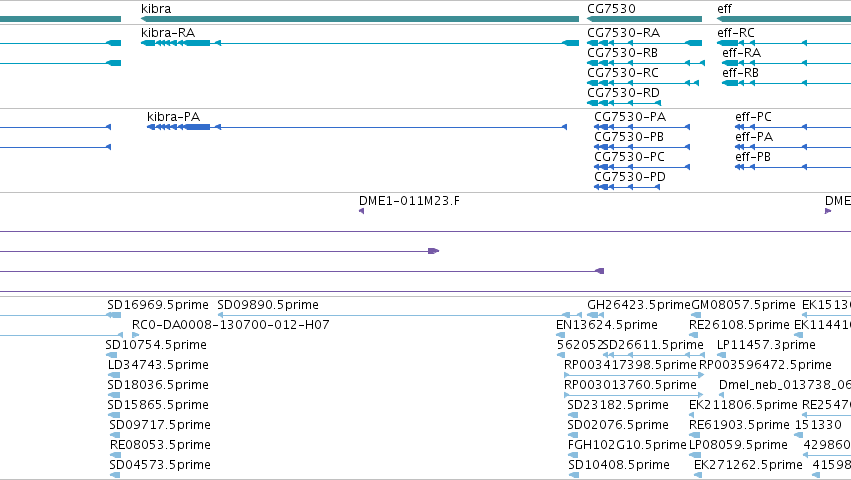Viewport: 851px width, 480px height.
Task: Click EST label GM08057.5prime
Action: 744,305
